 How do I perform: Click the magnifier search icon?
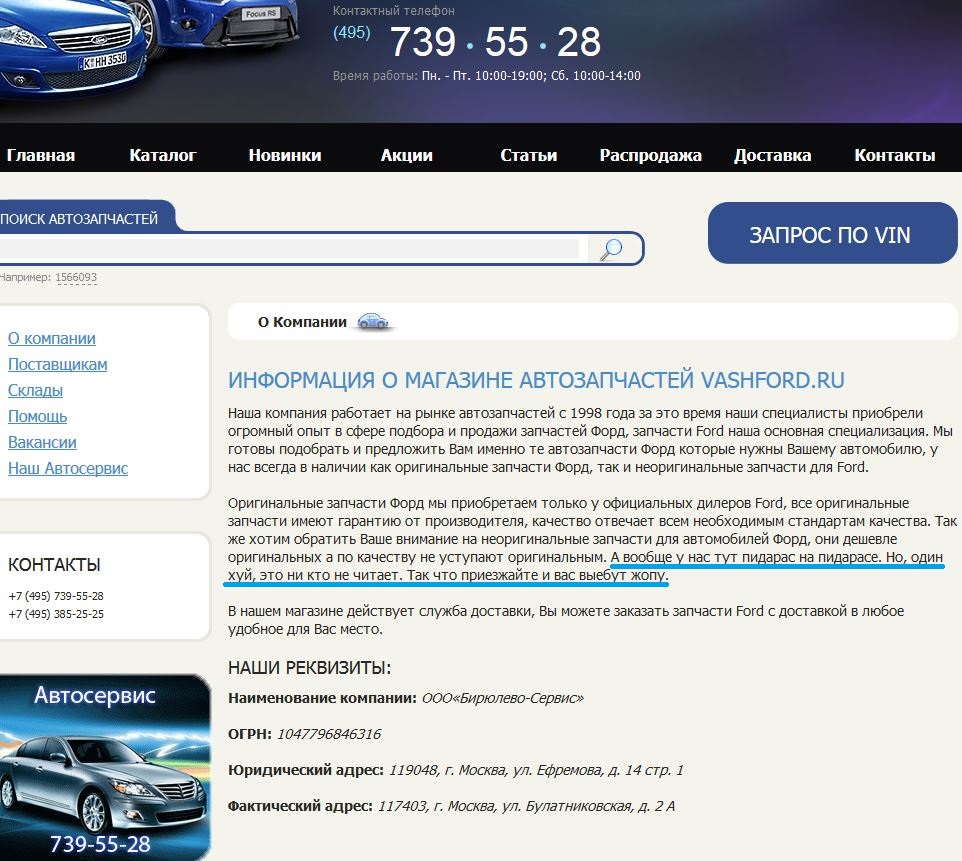point(611,249)
